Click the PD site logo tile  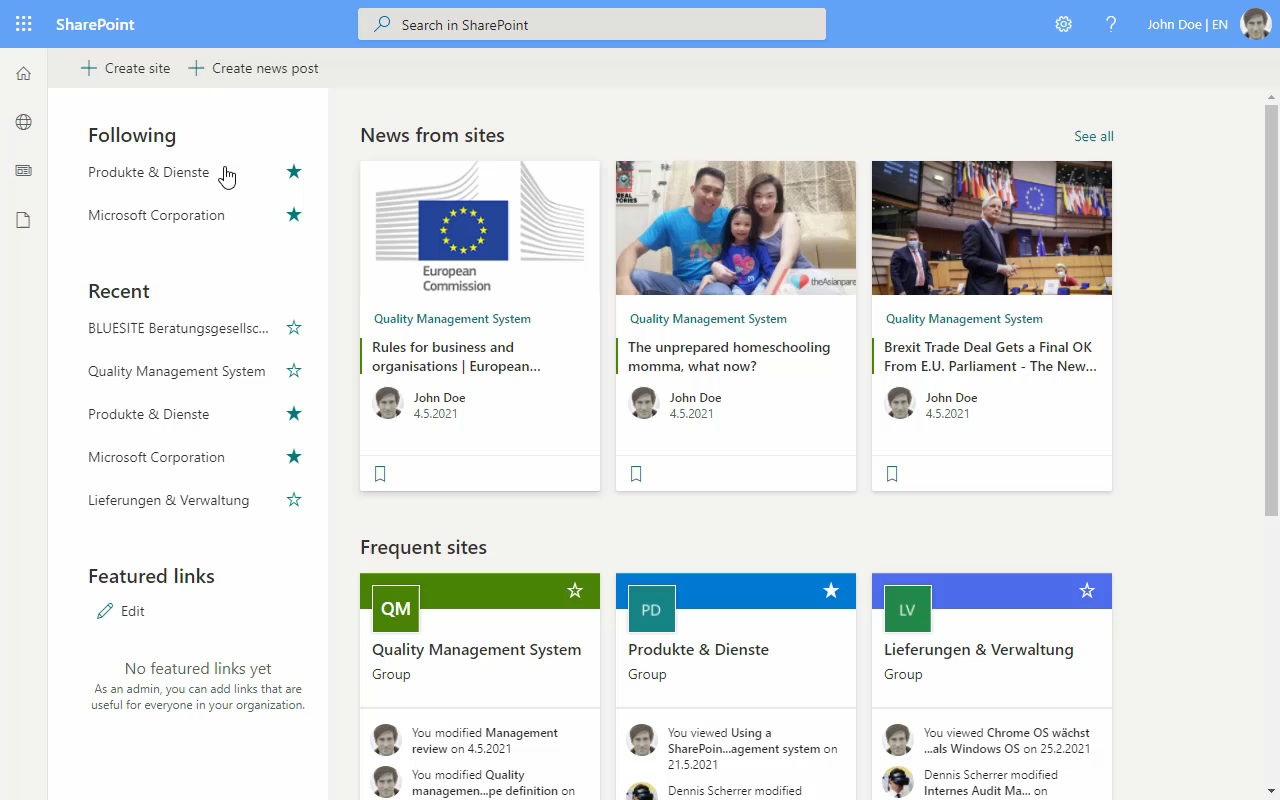pyautogui.click(x=652, y=609)
